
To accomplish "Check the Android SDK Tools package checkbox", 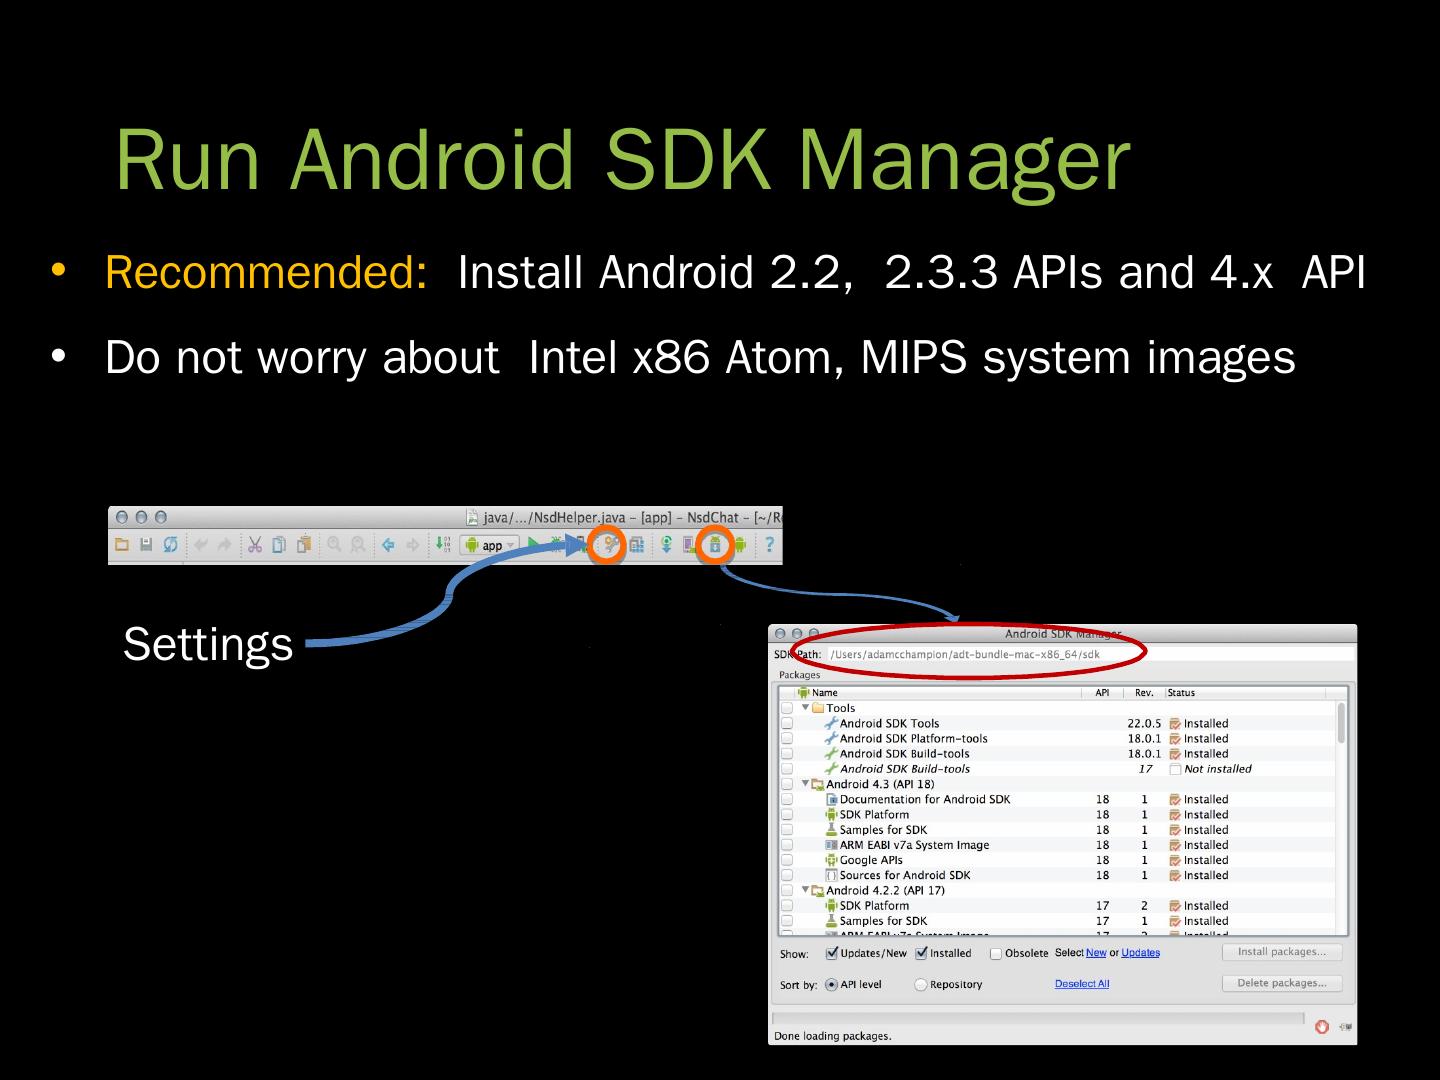I will click(787, 724).
